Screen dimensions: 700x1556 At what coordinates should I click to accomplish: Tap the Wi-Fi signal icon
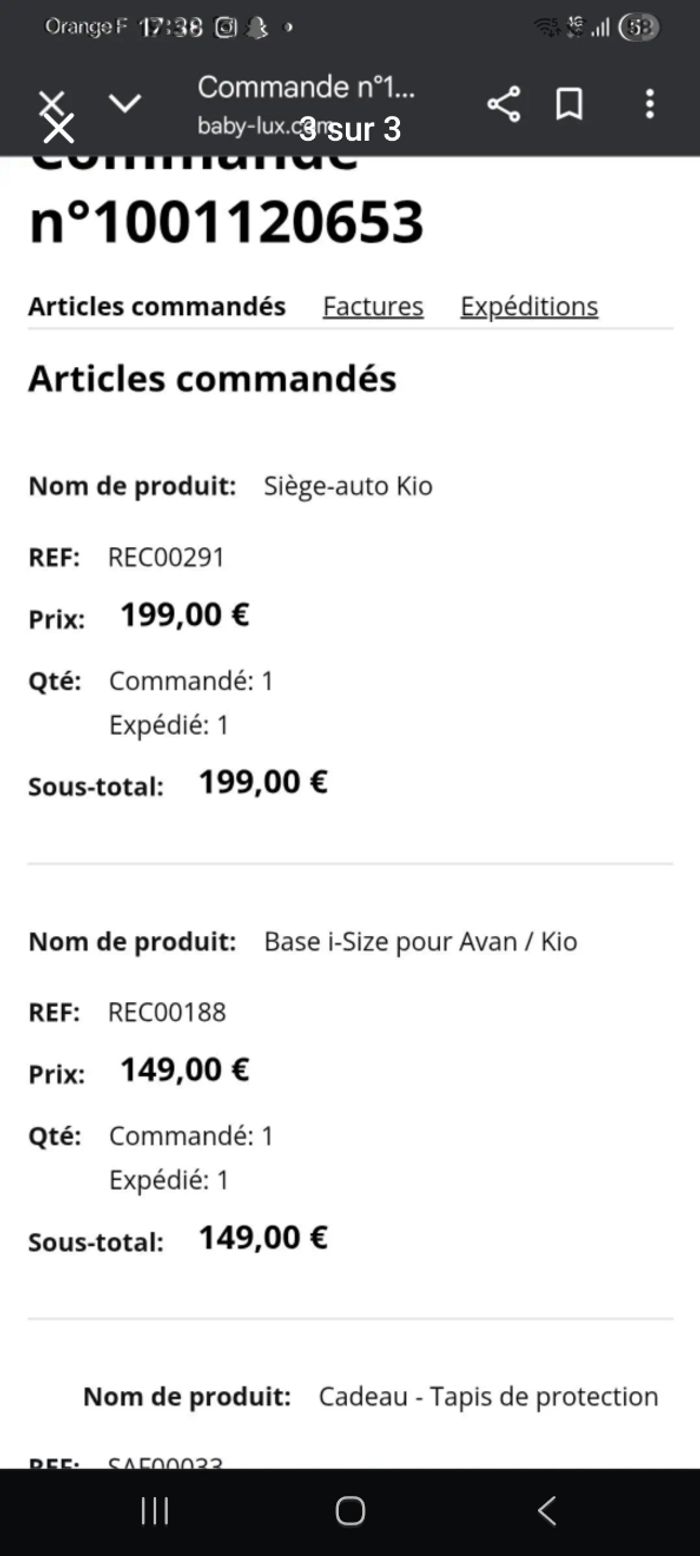548,28
